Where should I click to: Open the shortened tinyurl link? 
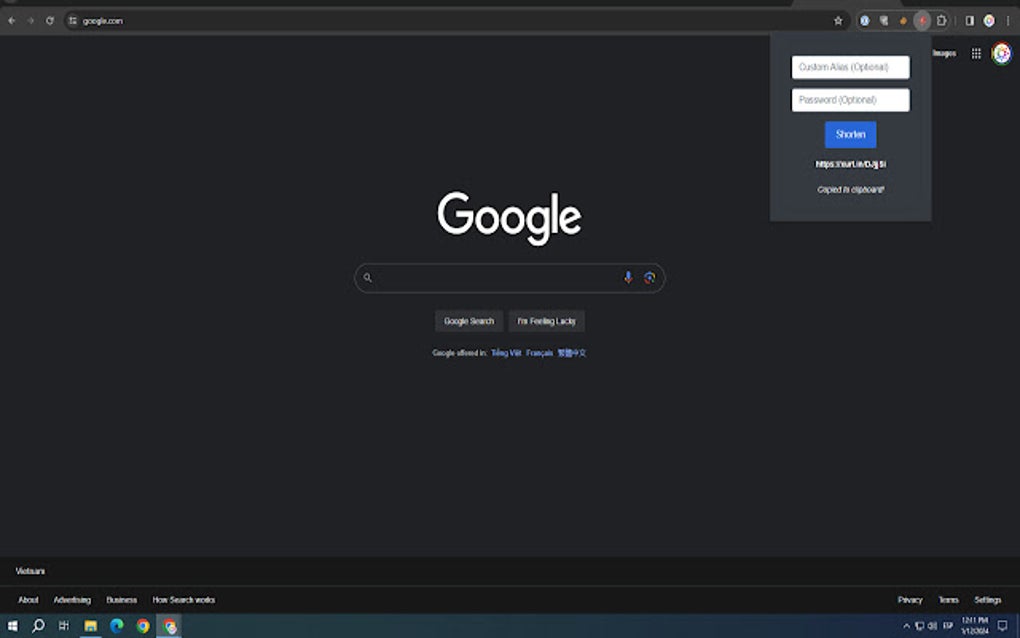tap(849, 163)
